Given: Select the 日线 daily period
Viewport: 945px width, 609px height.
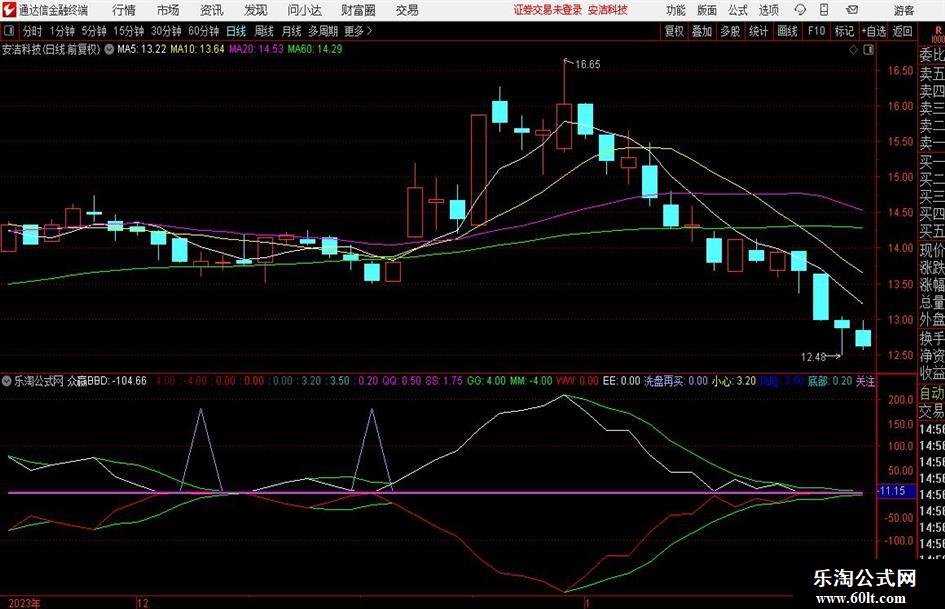Looking at the screenshot, I should click(x=236, y=31).
